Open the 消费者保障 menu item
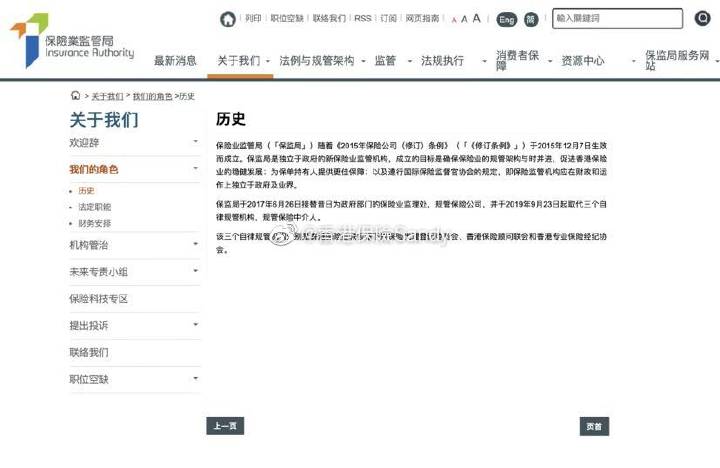Image resolution: width=720 pixels, height=468 pixels. point(517,61)
